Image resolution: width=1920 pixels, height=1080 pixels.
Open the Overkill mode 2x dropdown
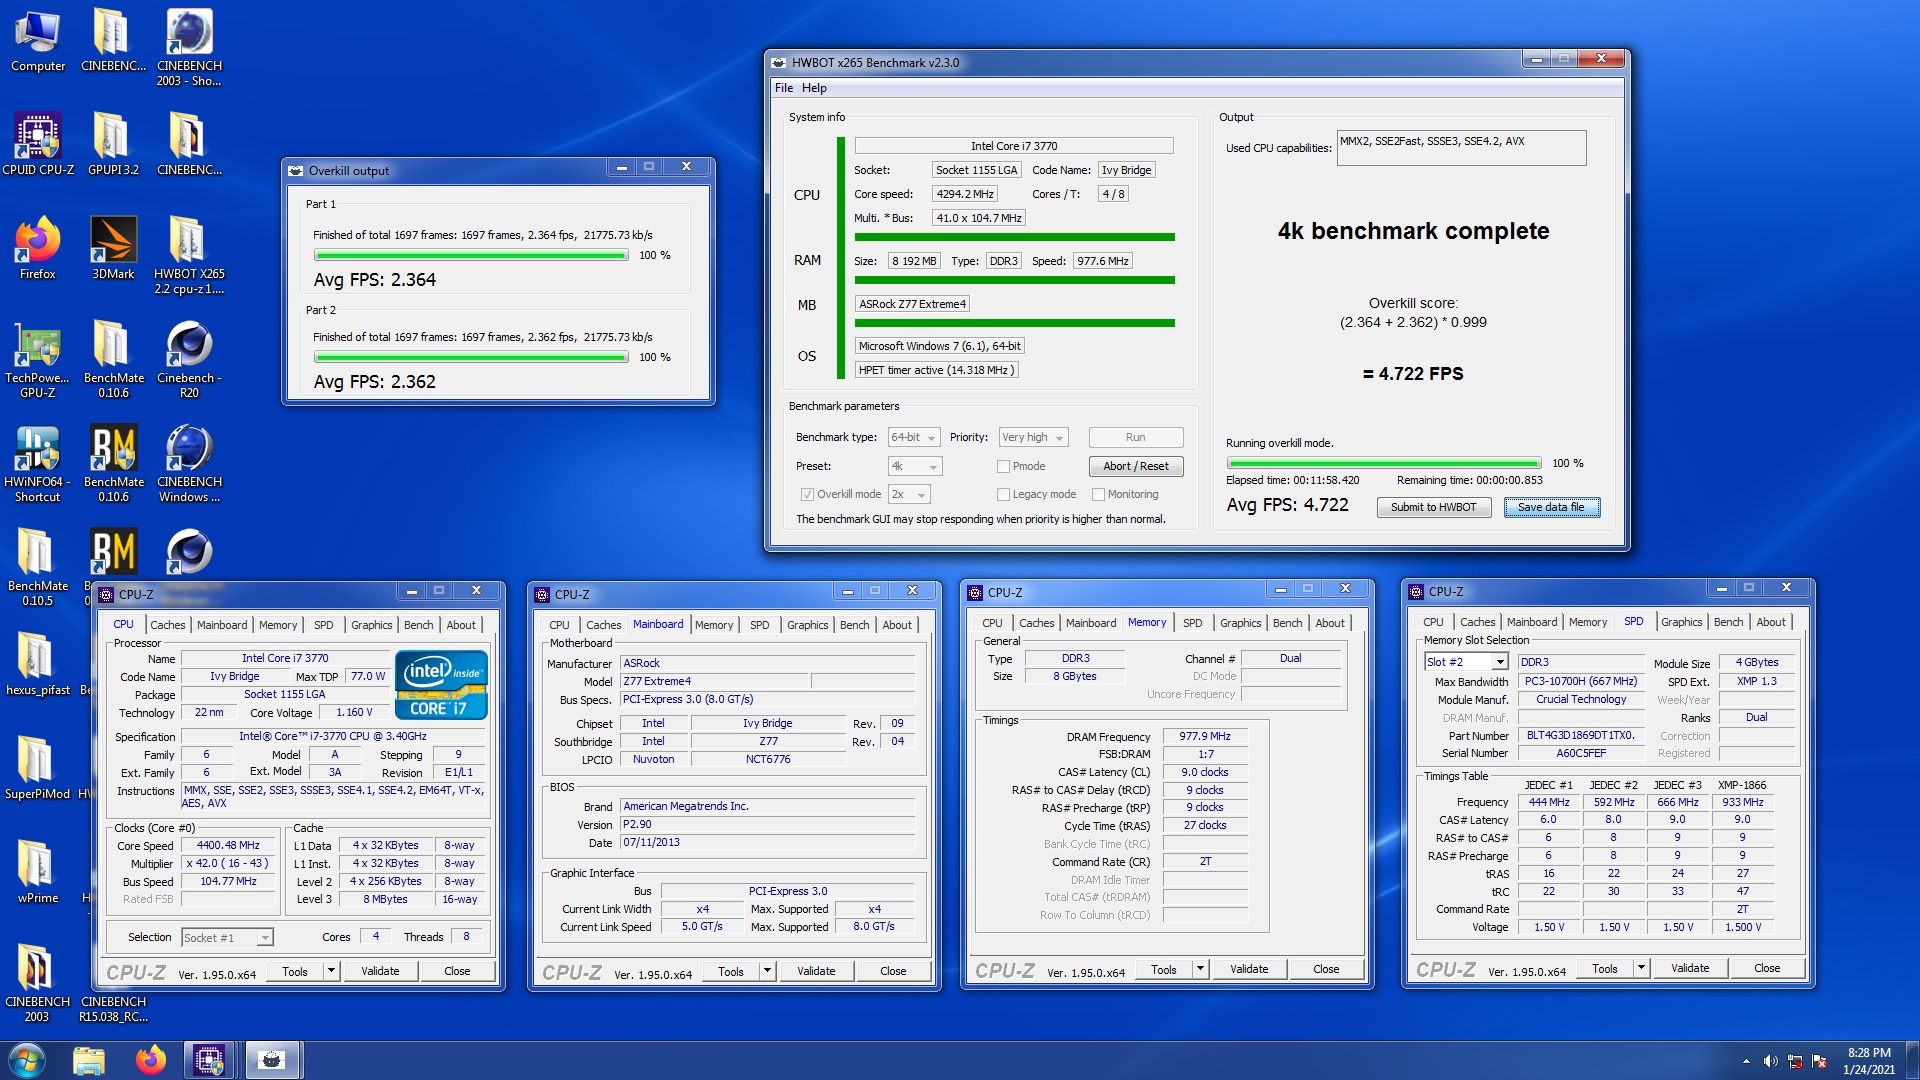[909, 494]
